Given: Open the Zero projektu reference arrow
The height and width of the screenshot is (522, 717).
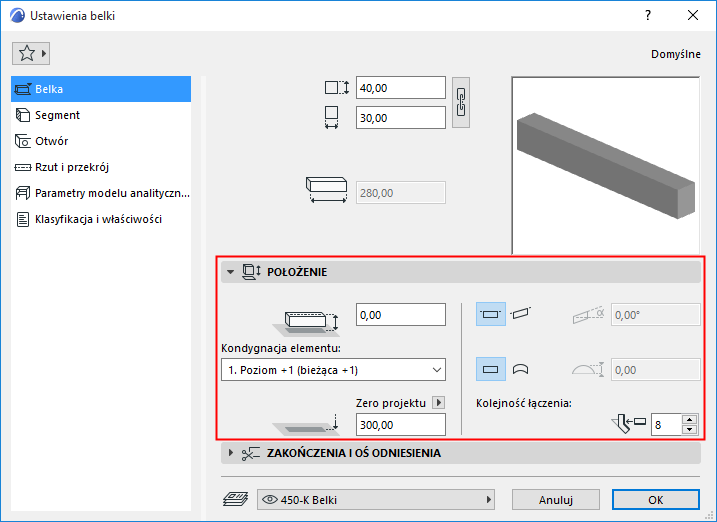Looking at the screenshot, I should [439, 403].
